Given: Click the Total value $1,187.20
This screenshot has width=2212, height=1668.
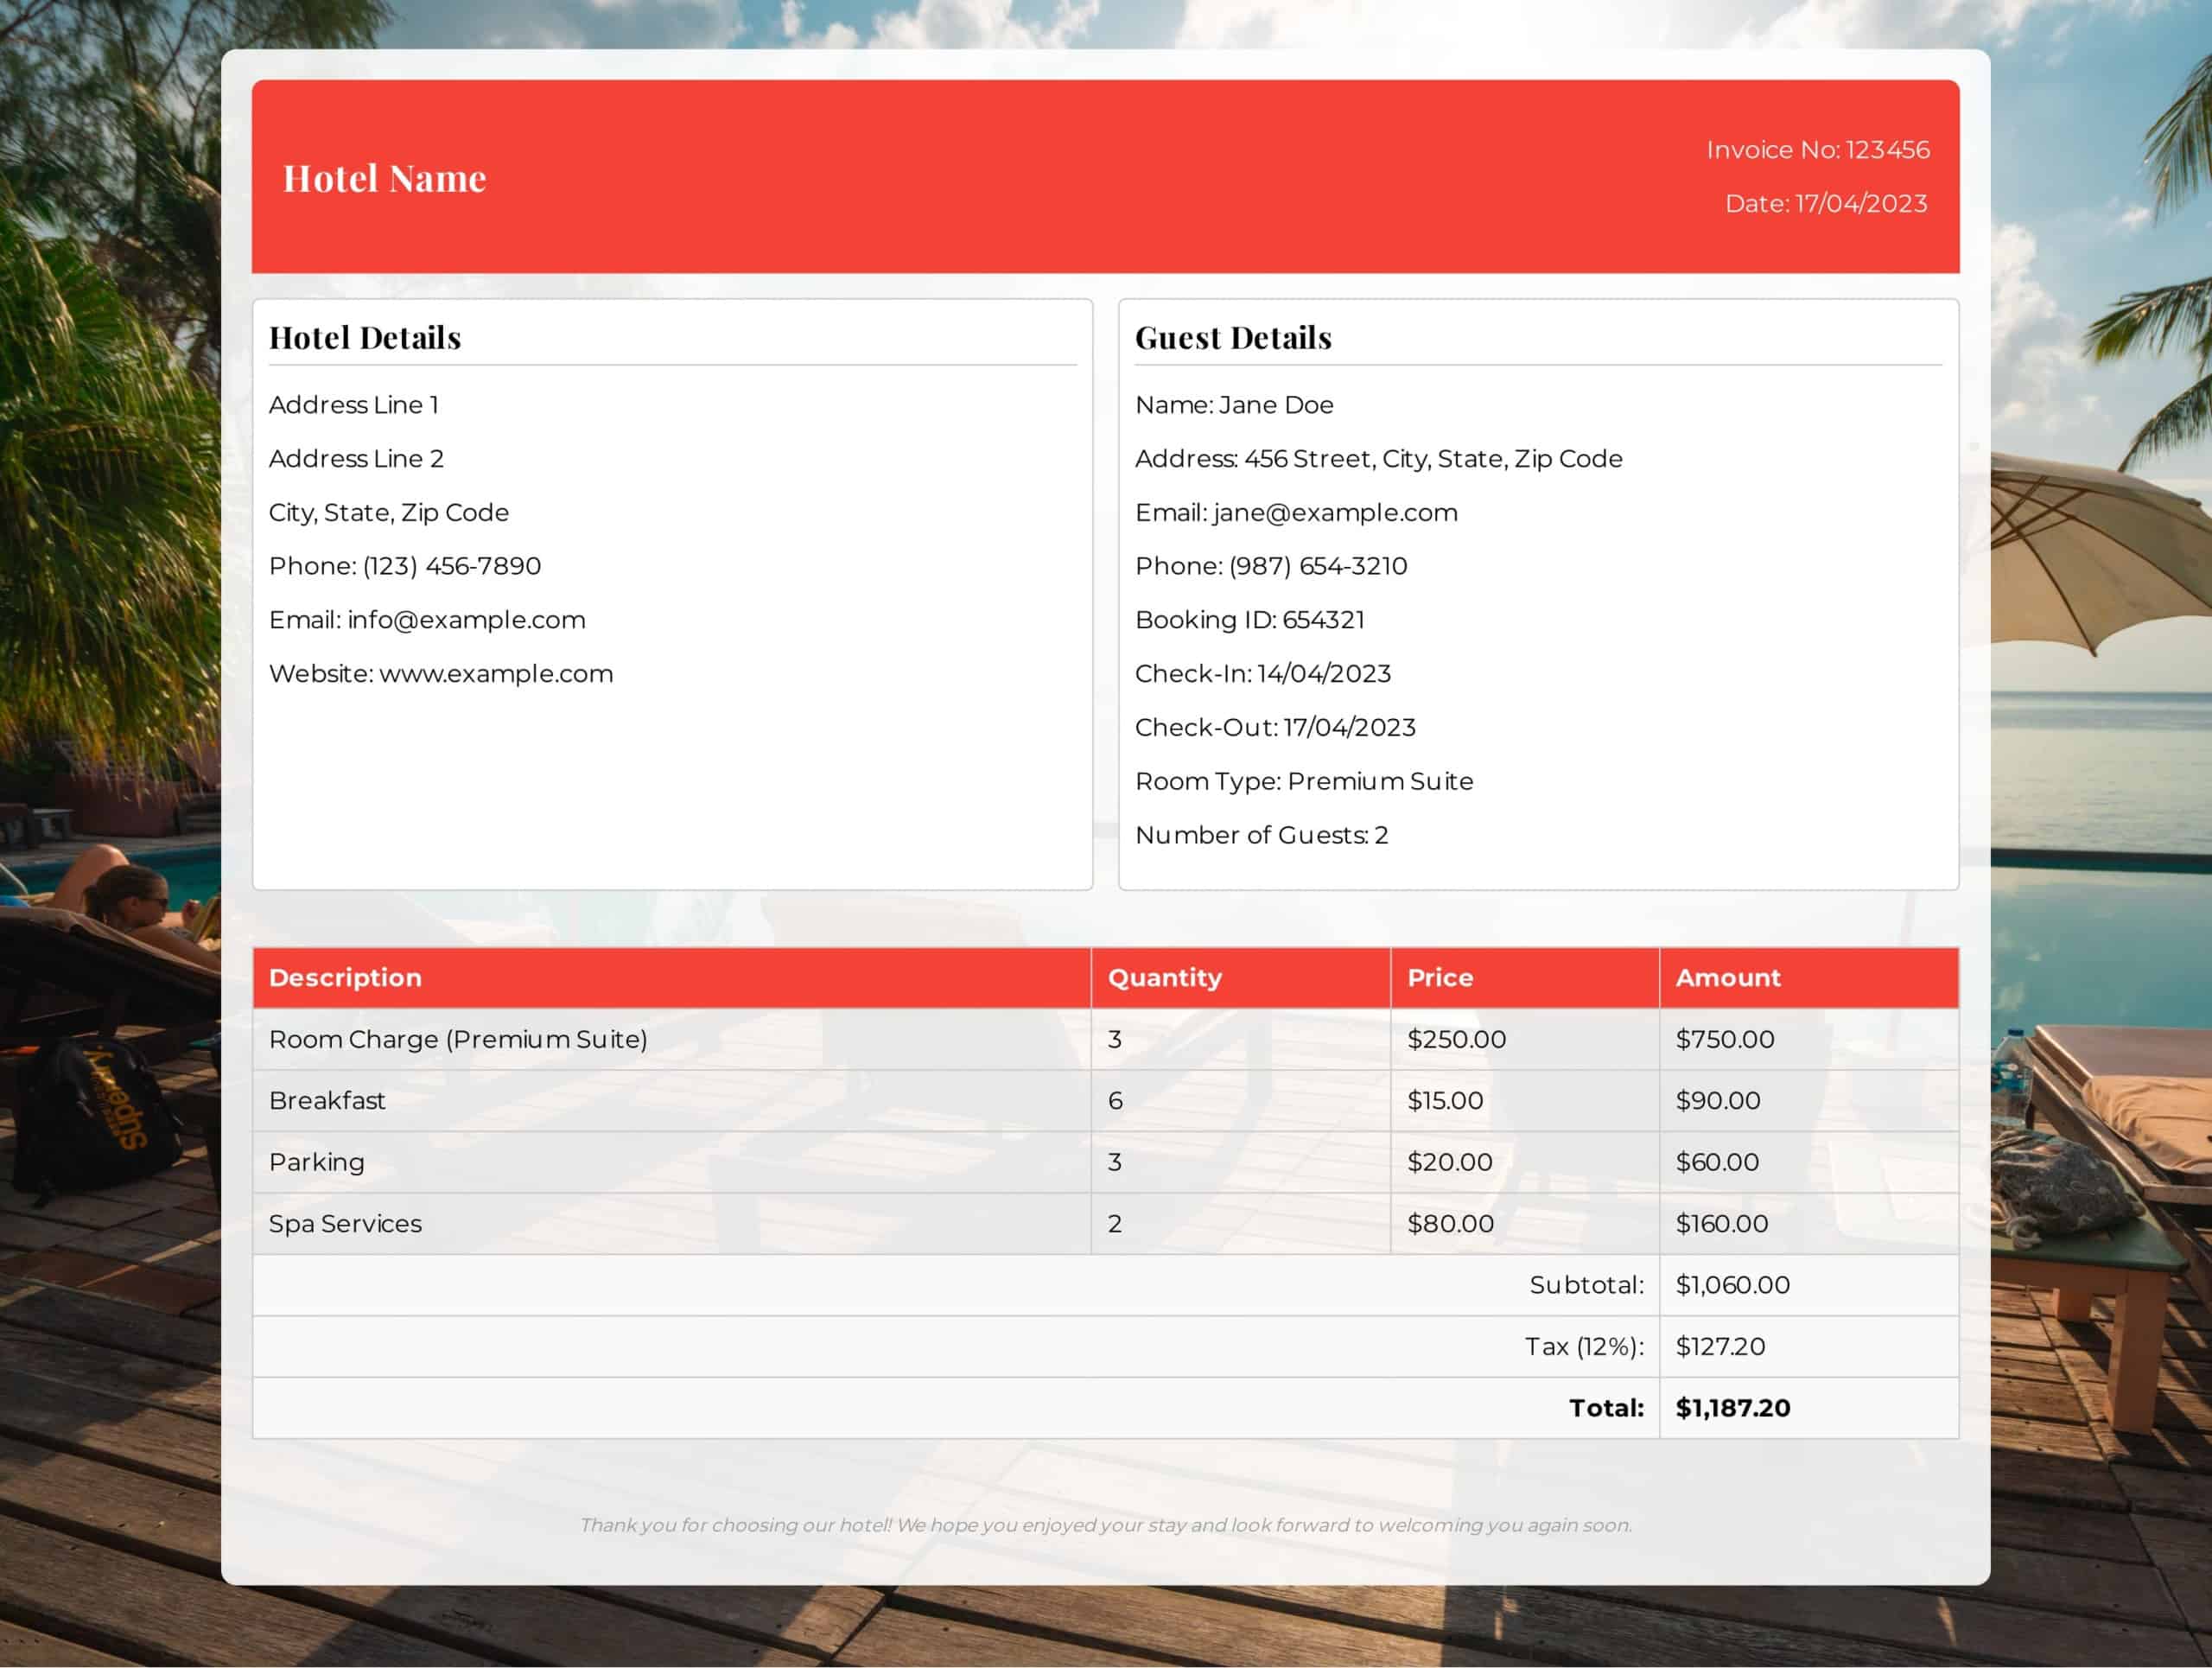Looking at the screenshot, I should click(1732, 1408).
